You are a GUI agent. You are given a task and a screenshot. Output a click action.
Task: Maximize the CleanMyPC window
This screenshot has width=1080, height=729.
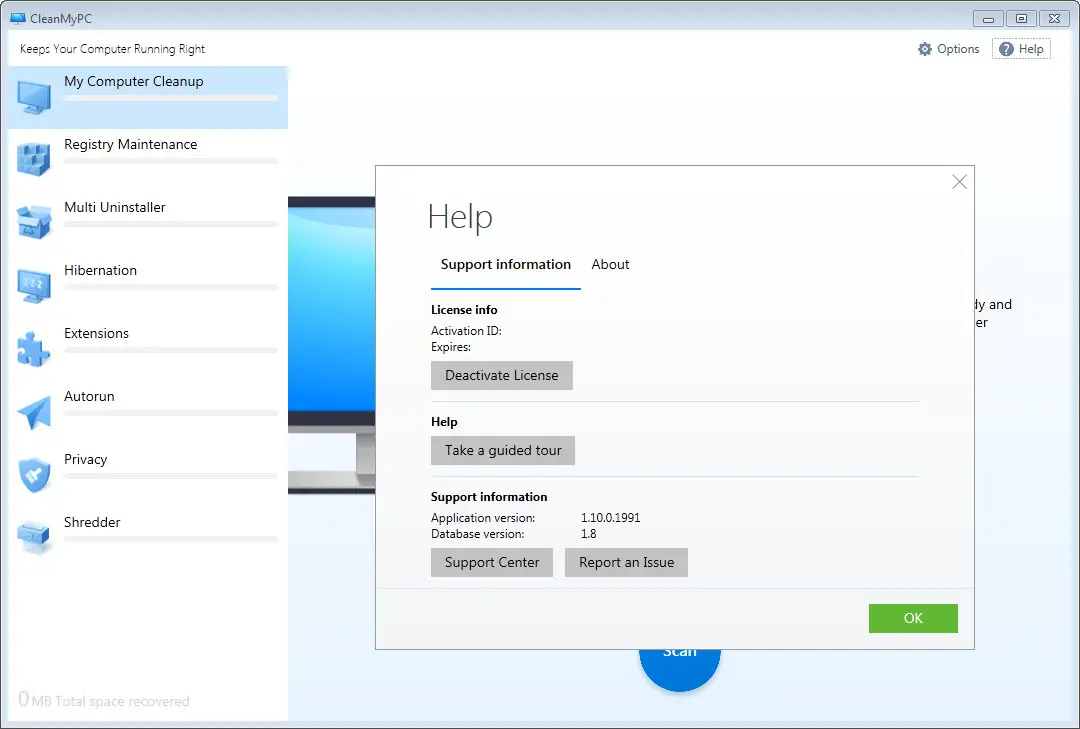click(1021, 19)
